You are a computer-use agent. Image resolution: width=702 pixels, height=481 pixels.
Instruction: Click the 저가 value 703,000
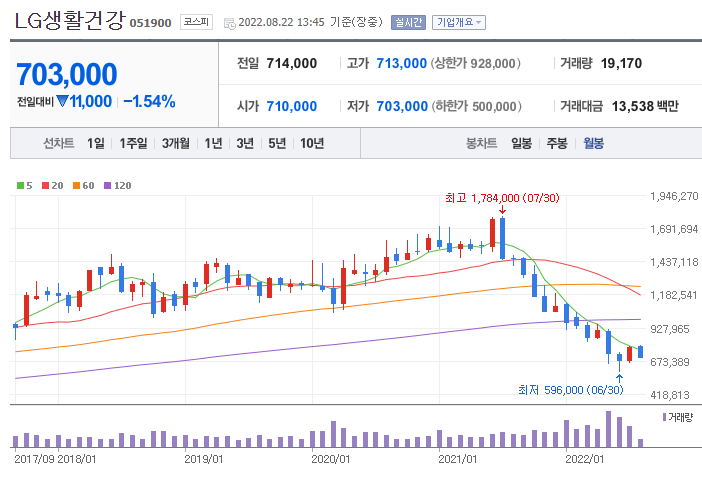tap(402, 107)
